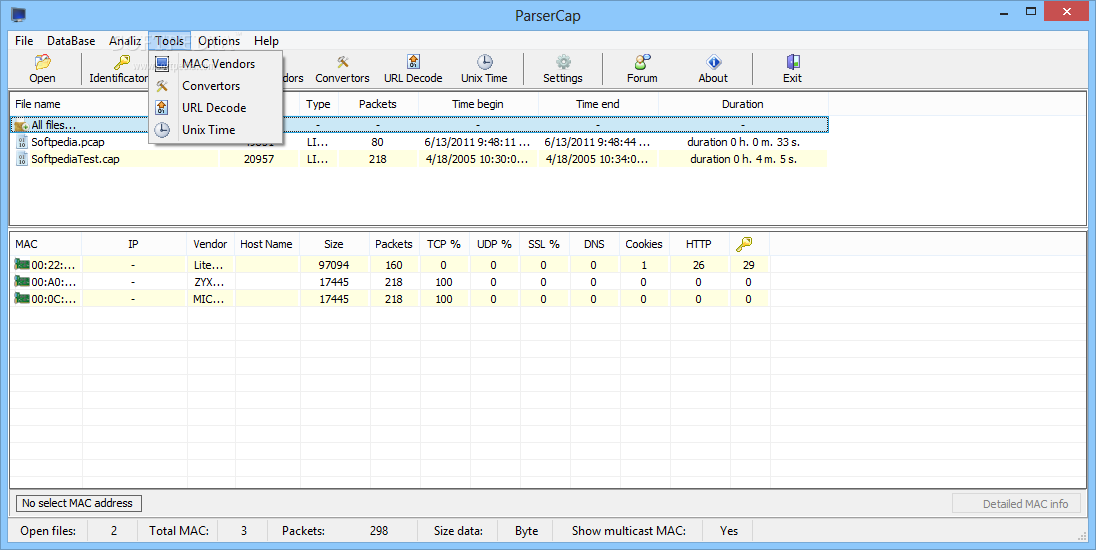
Task: Choose URL Decode in Tools menu
Action: 216,108
